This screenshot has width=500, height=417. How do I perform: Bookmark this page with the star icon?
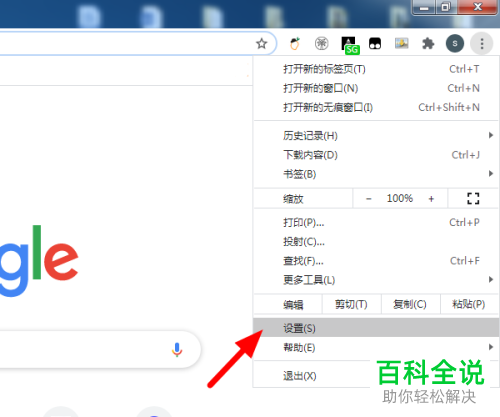coord(262,44)
